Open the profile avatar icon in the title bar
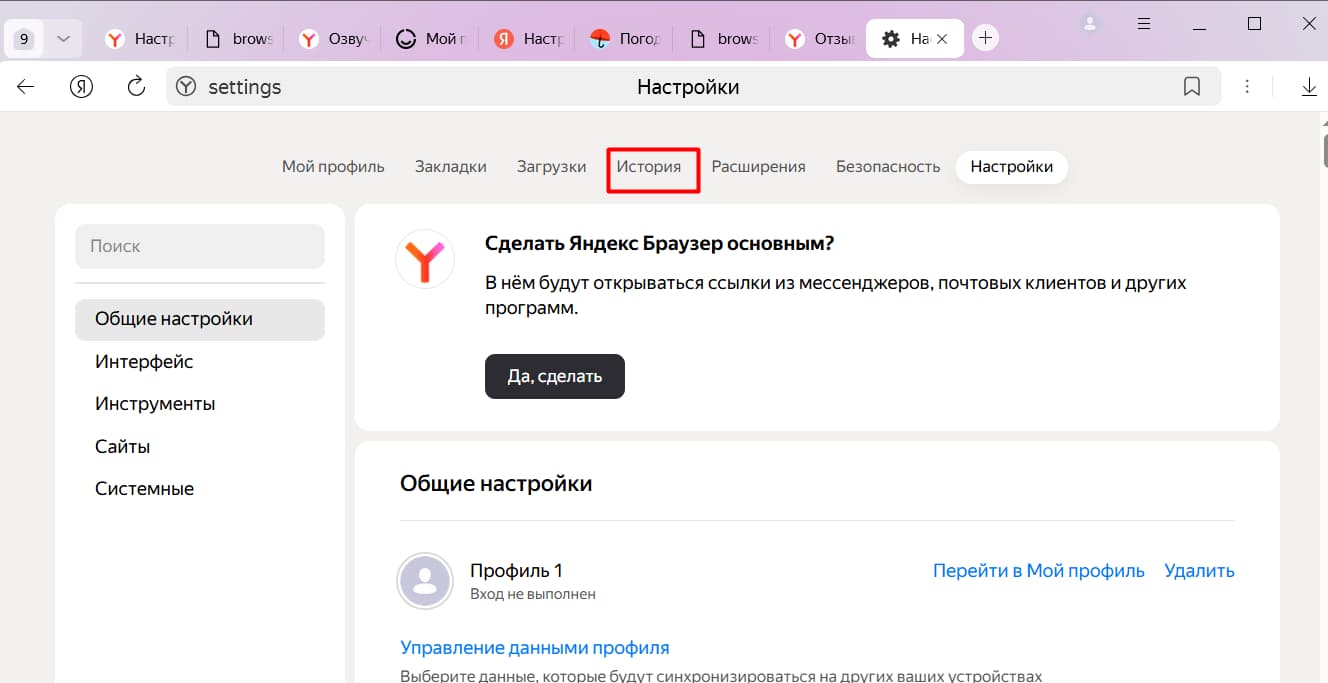The image size is (1328, 683). [1090, 22]
